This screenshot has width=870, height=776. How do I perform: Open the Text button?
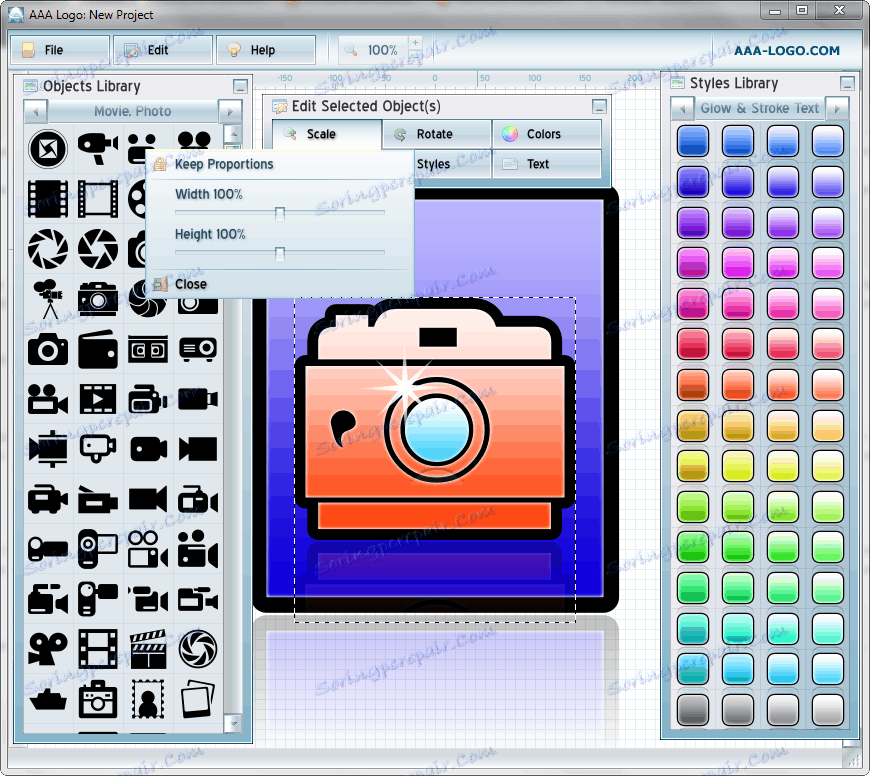(547, 164)
